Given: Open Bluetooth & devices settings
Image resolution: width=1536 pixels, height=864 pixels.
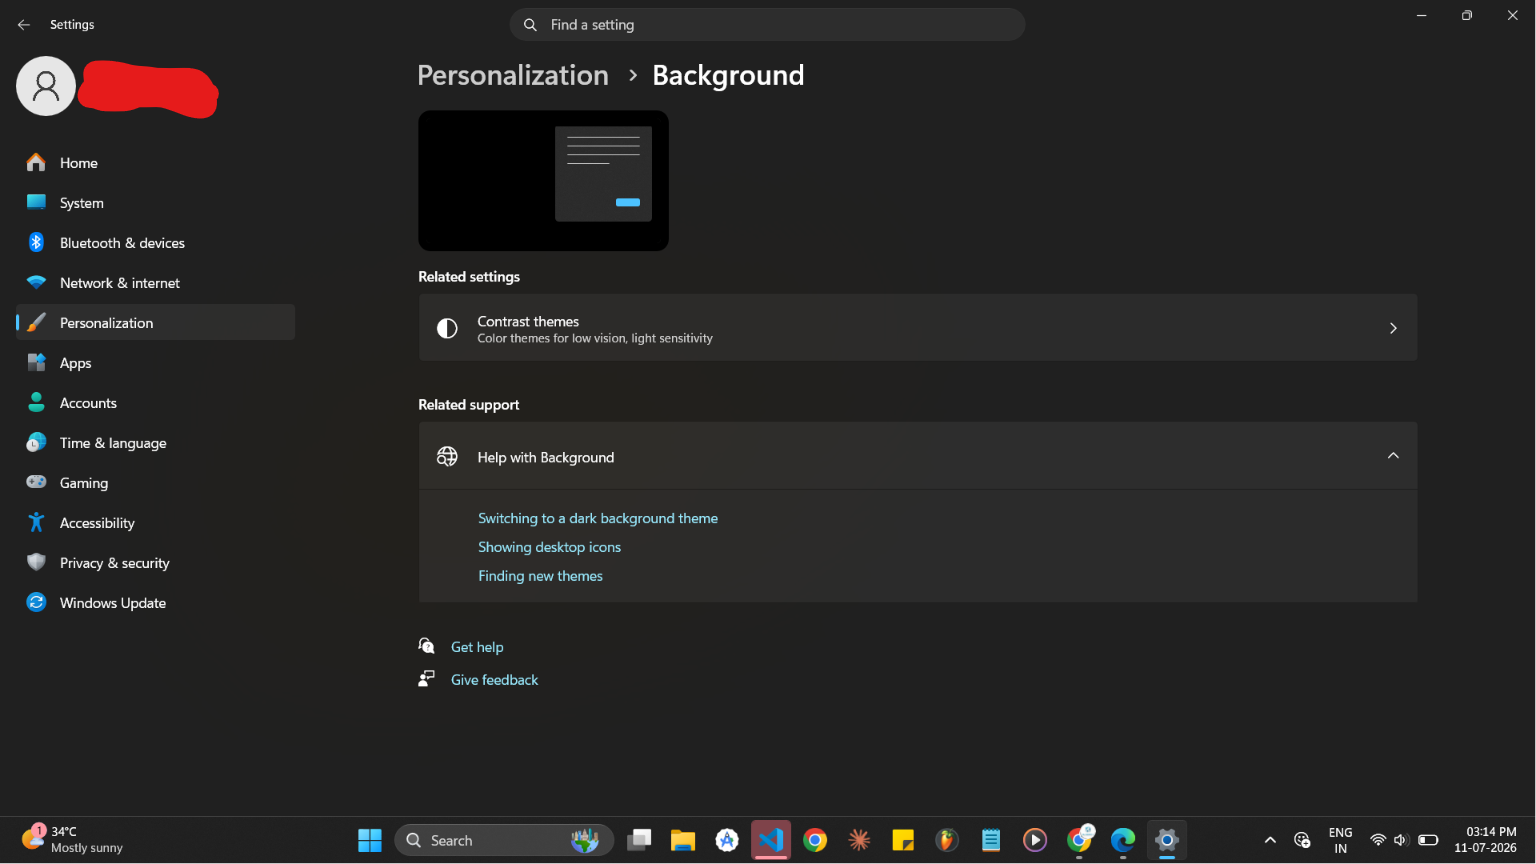Looking at the screenshot, I should coord(155,243).
